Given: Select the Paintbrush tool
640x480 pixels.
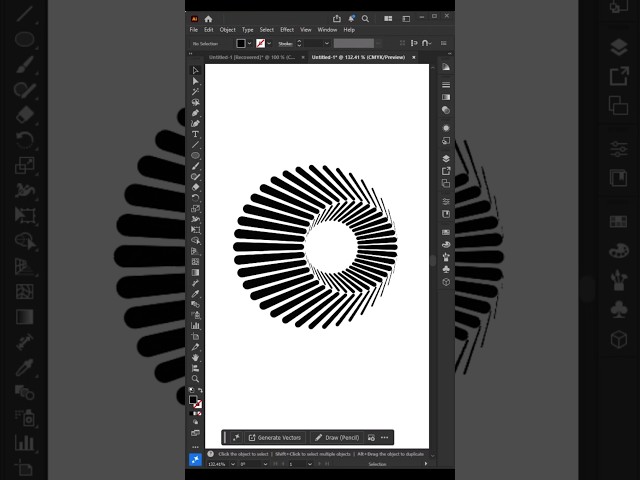Looking at the screenshot, I should (195, 166).
